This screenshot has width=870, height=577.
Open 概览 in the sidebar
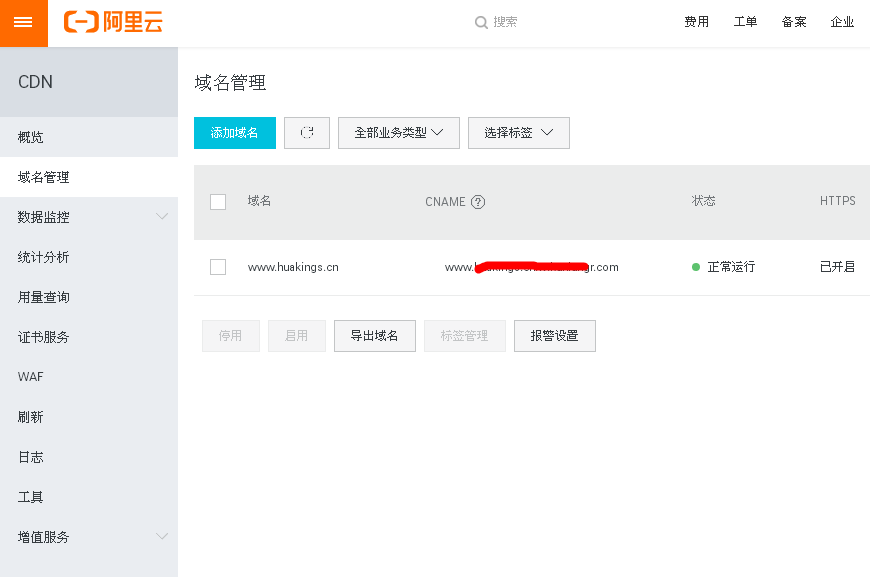click(x=89, y=137)
